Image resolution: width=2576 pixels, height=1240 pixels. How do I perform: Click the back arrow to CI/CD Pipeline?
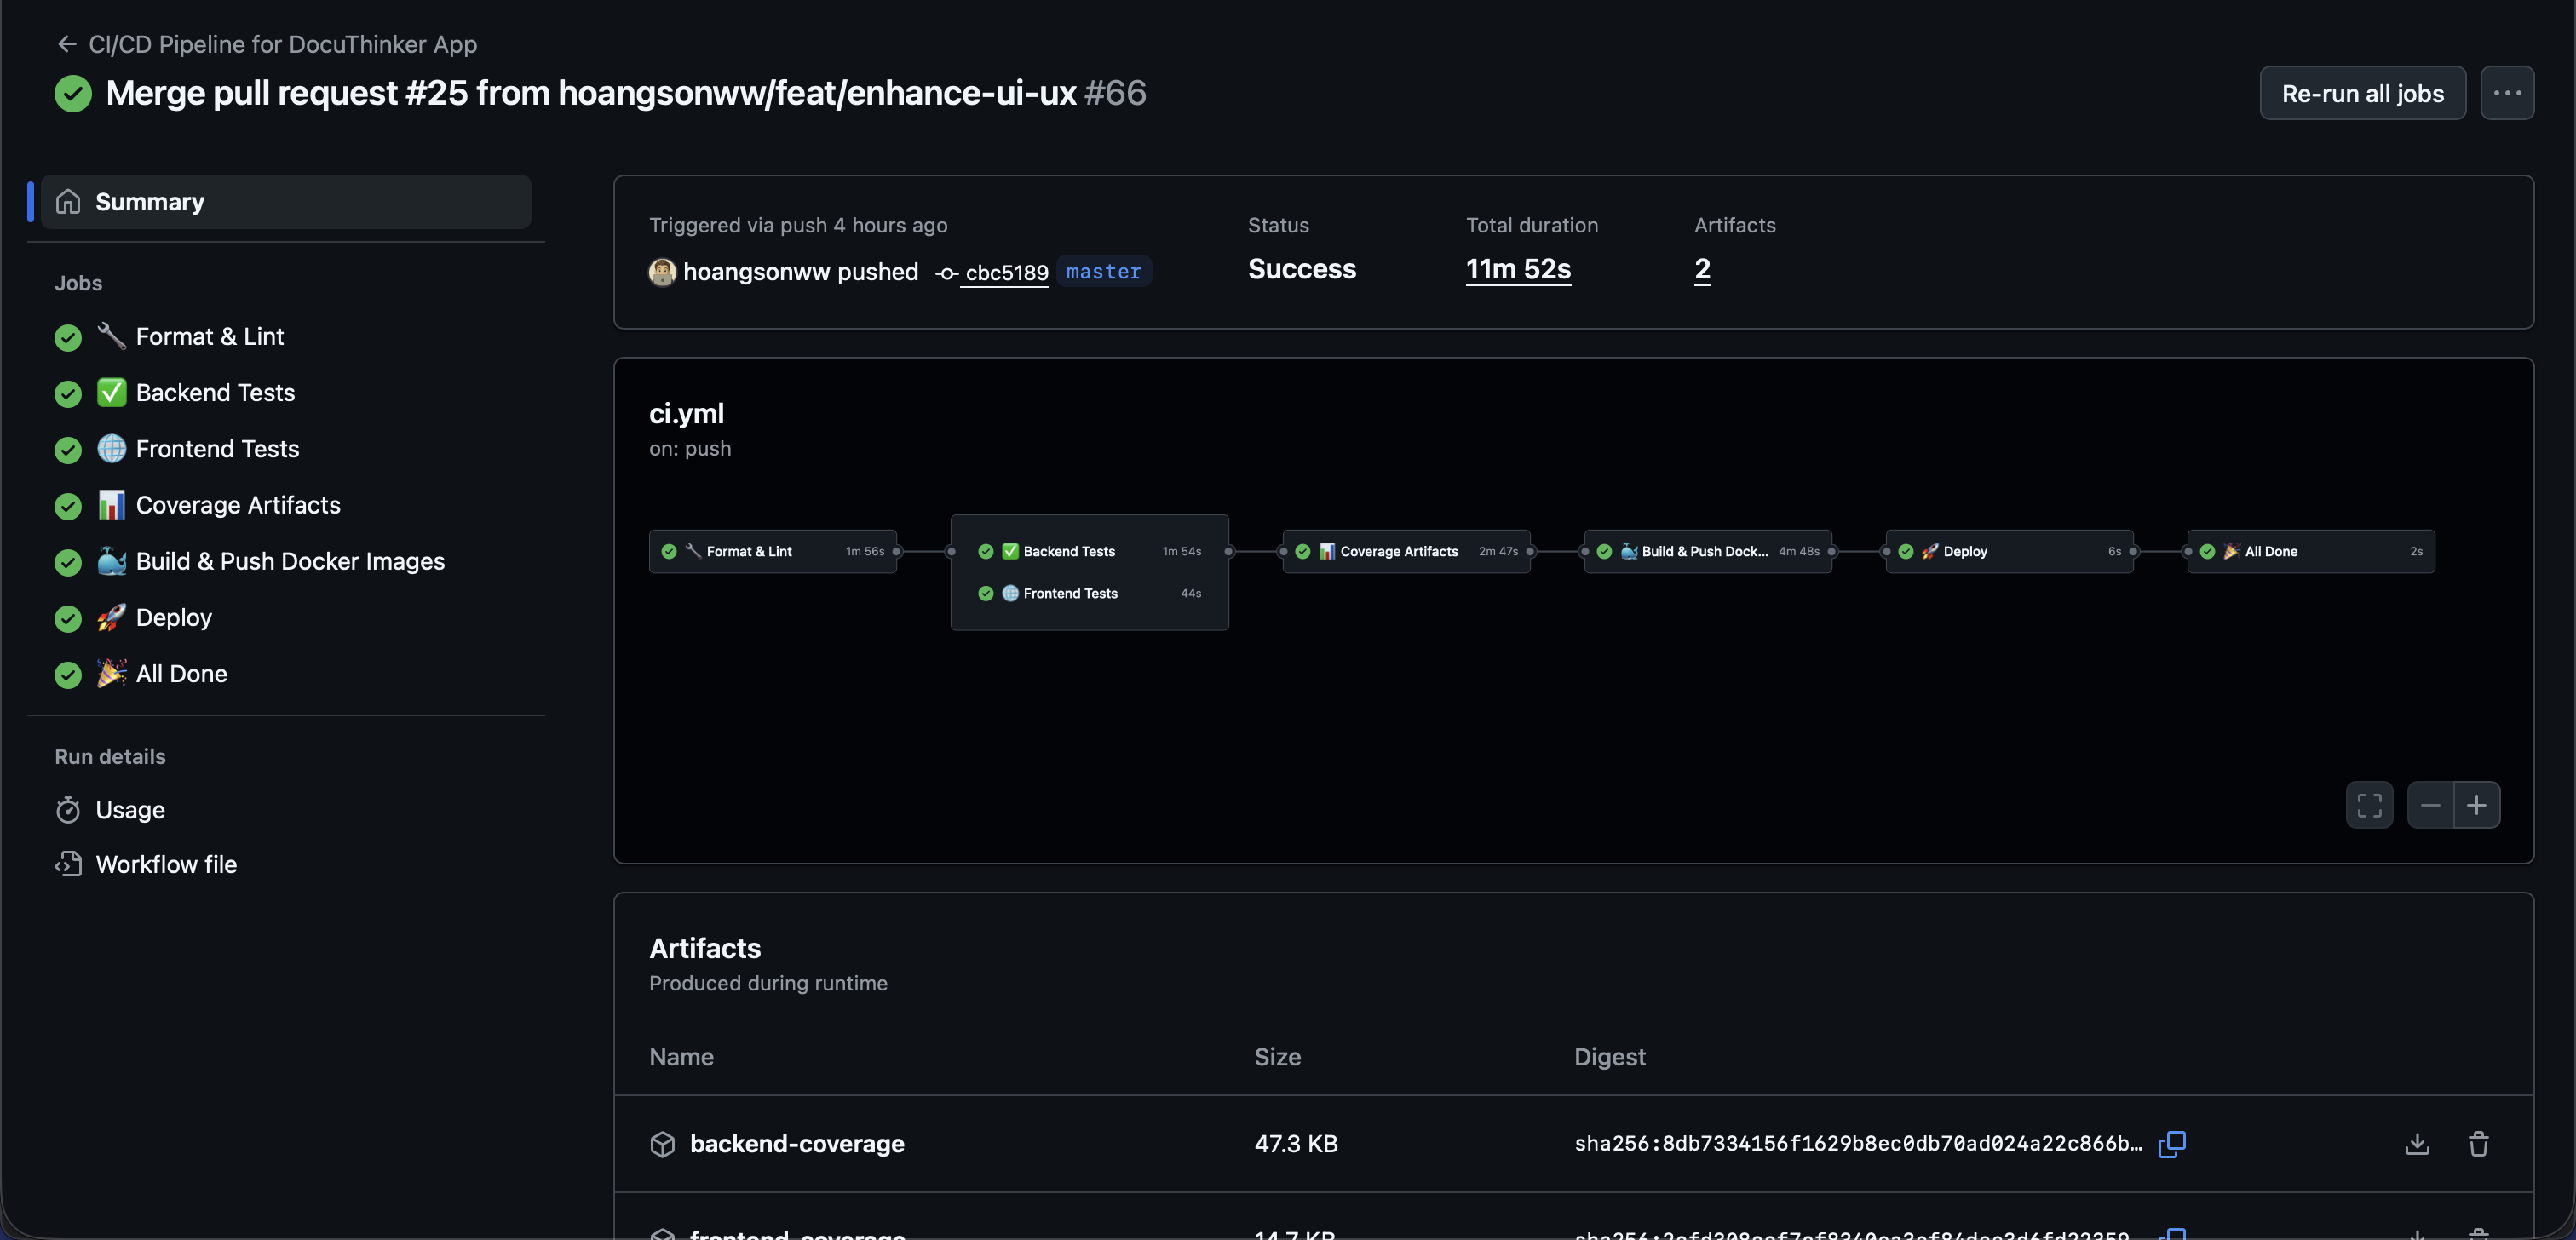66,43
